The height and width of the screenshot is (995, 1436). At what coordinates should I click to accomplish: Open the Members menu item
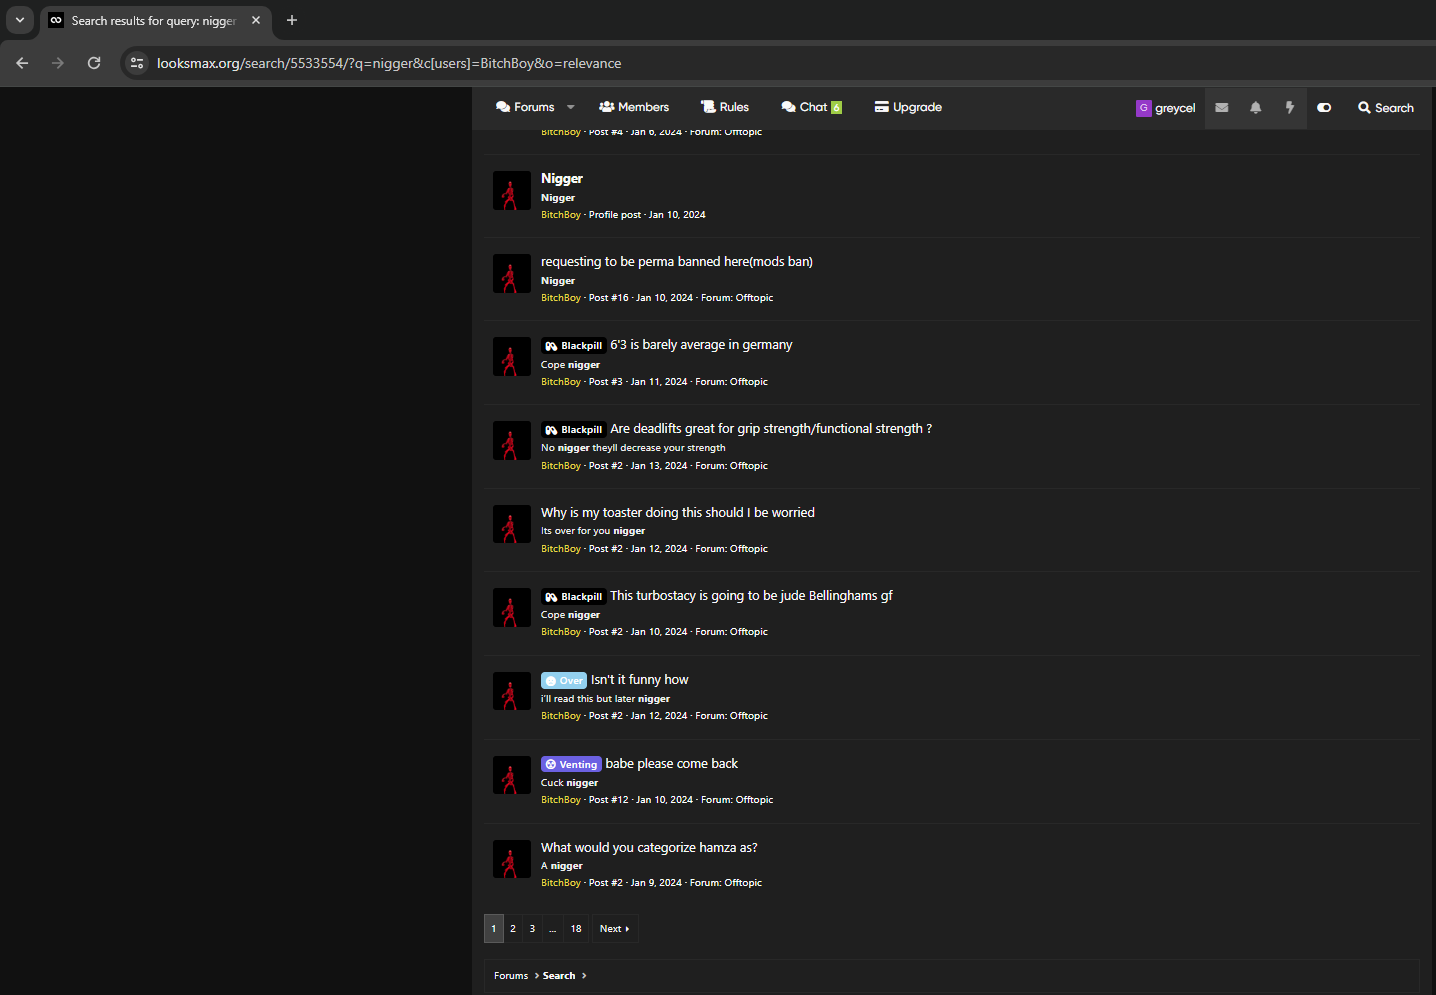point(634,107)
